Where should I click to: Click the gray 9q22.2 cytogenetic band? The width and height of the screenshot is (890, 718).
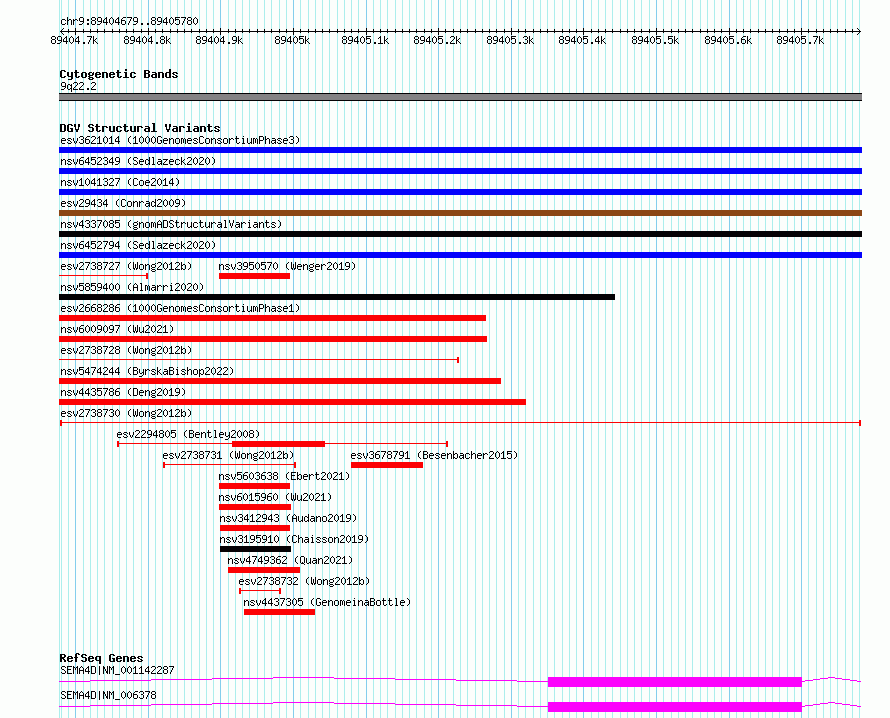[460, 97]
